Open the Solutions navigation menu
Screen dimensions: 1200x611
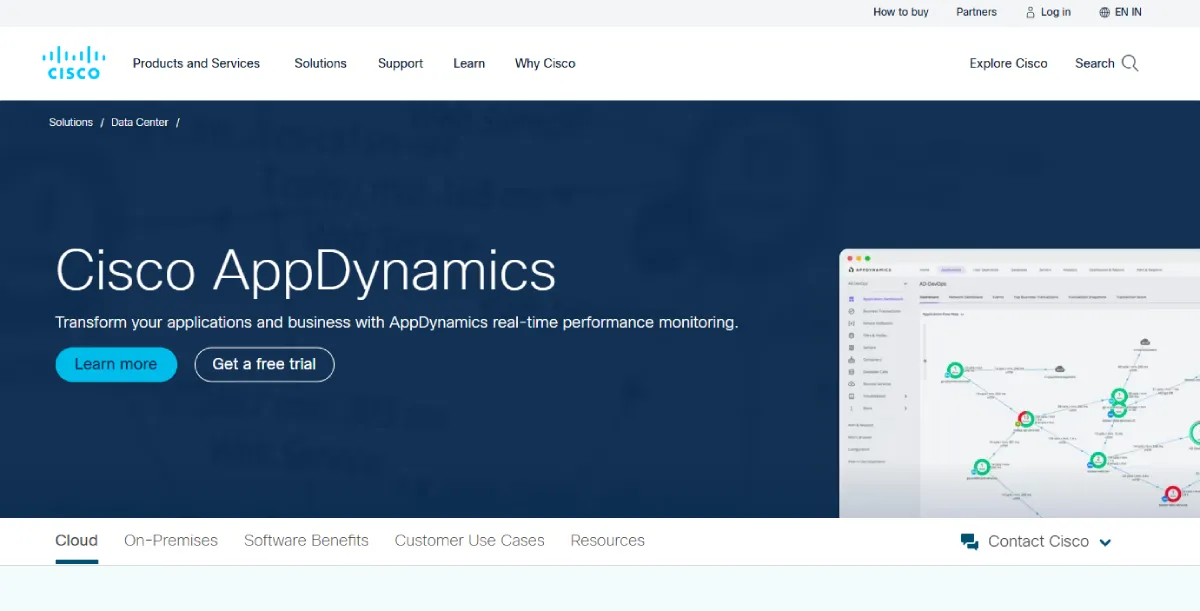320,63
